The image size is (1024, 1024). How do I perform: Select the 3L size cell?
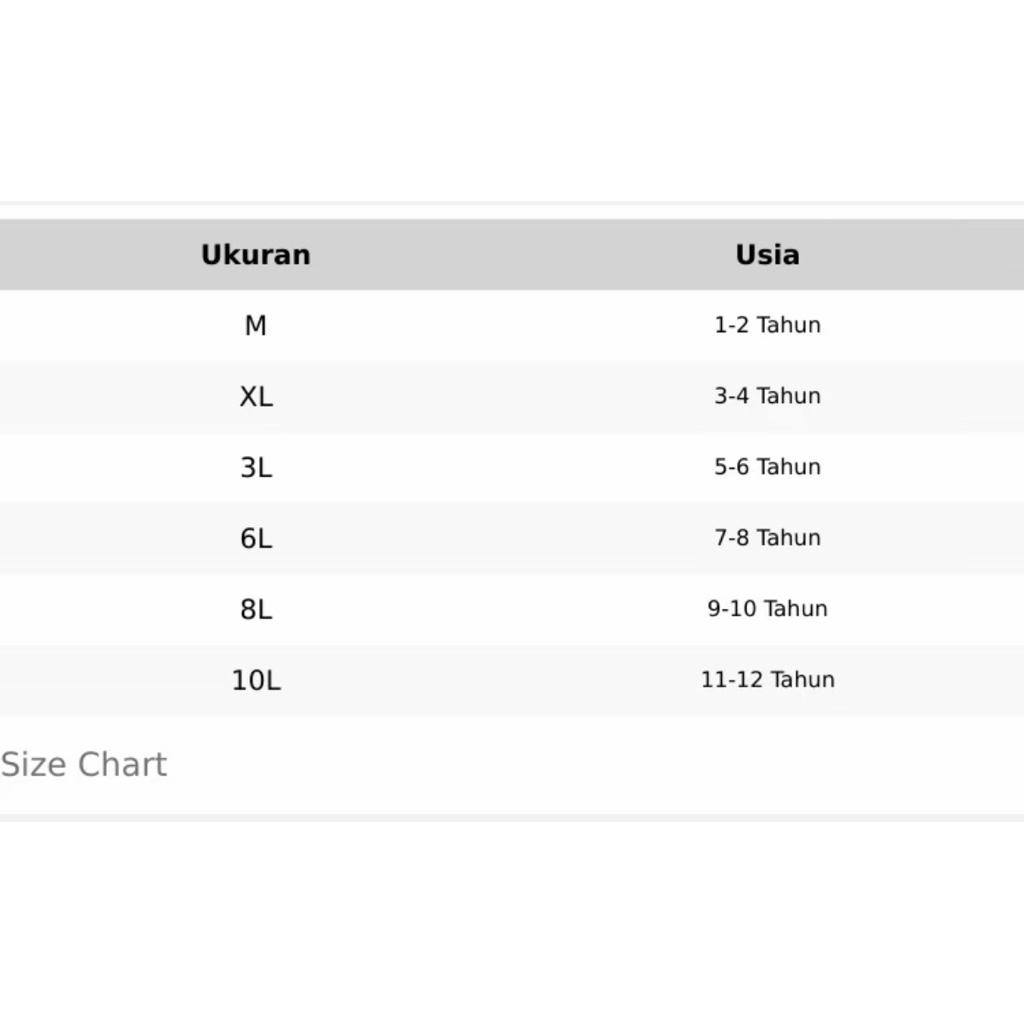pos(256,467)
